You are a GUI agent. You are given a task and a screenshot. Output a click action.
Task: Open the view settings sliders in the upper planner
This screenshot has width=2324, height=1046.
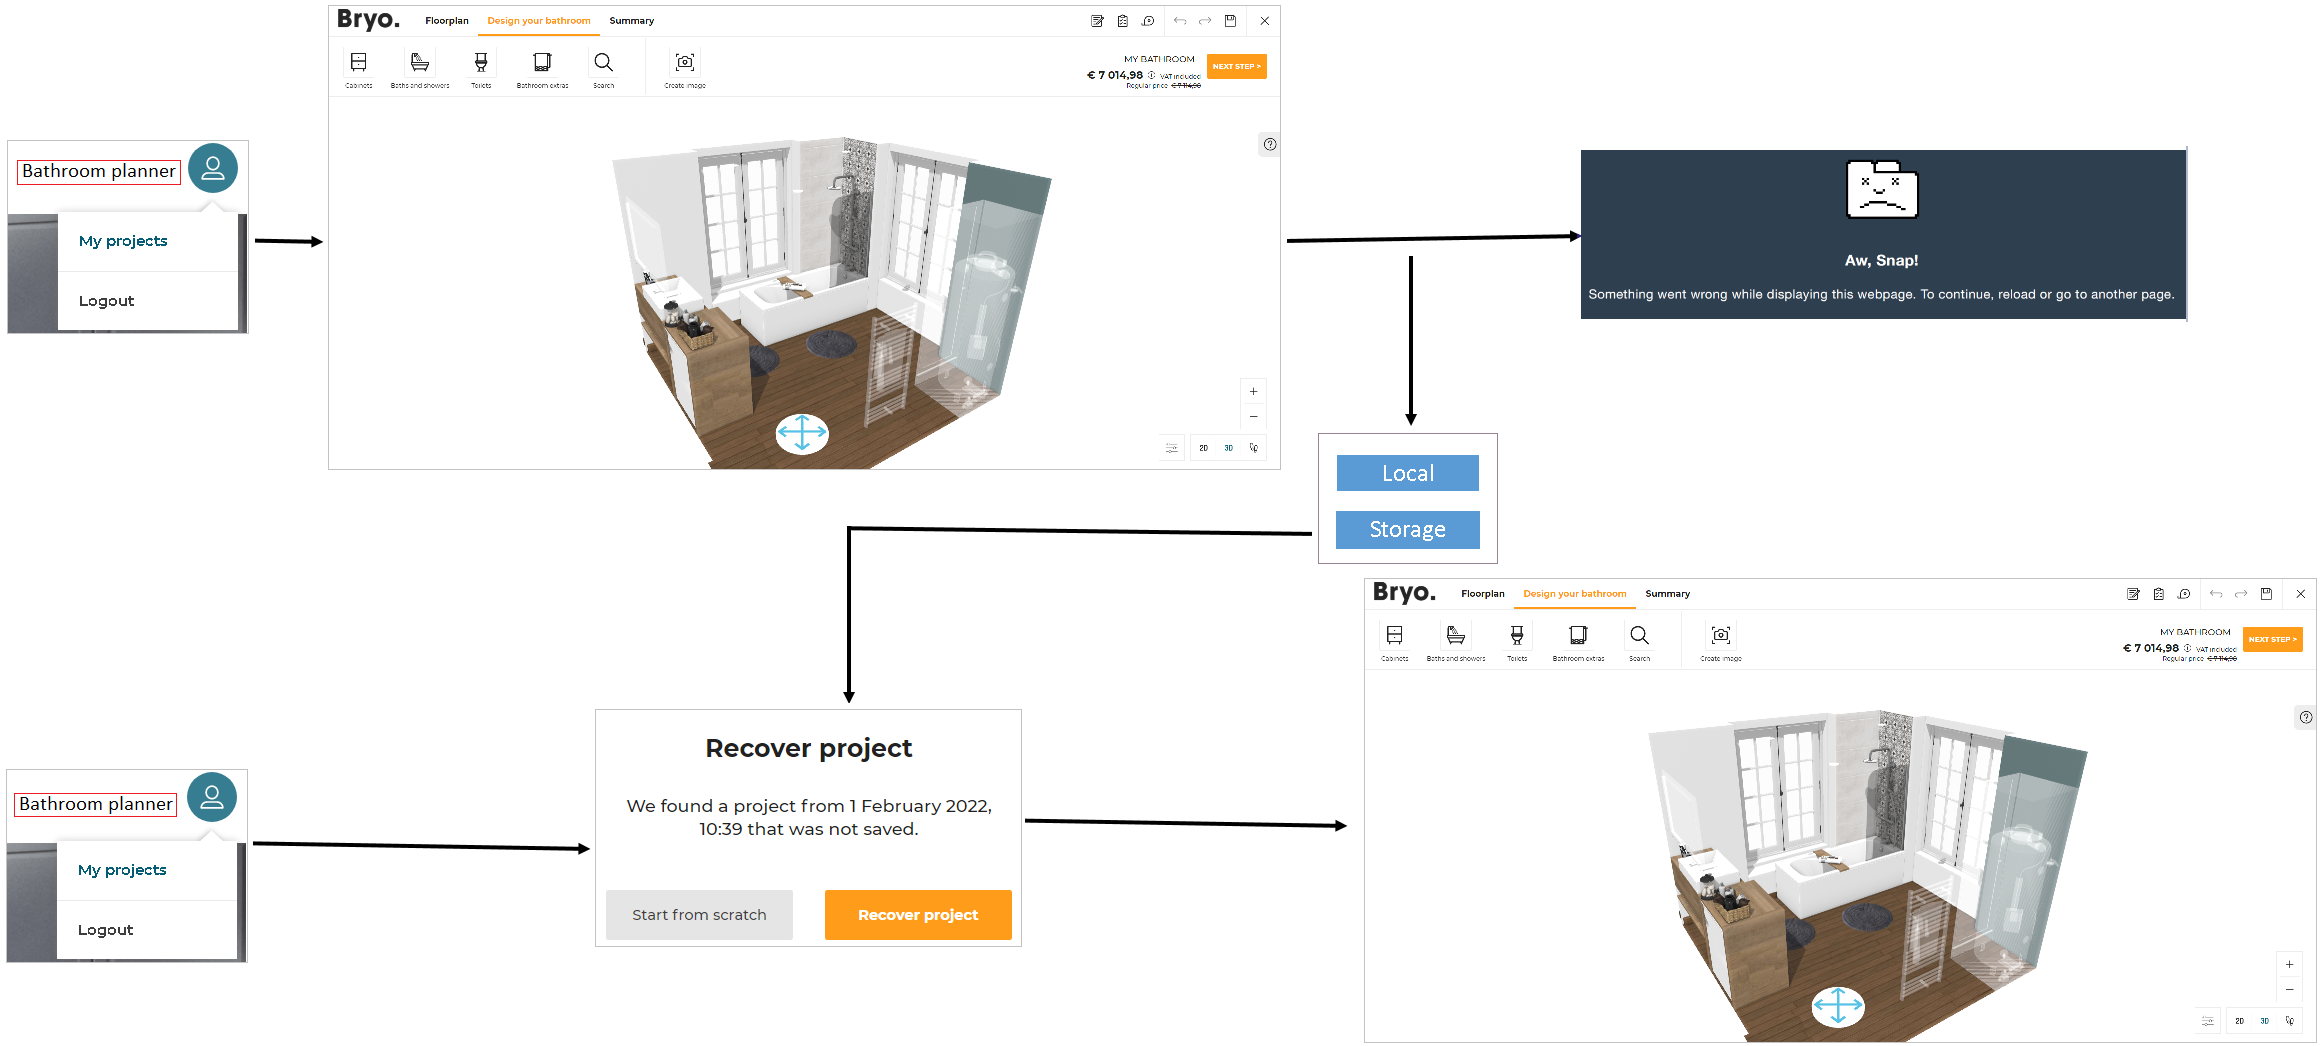(1172, 448)
